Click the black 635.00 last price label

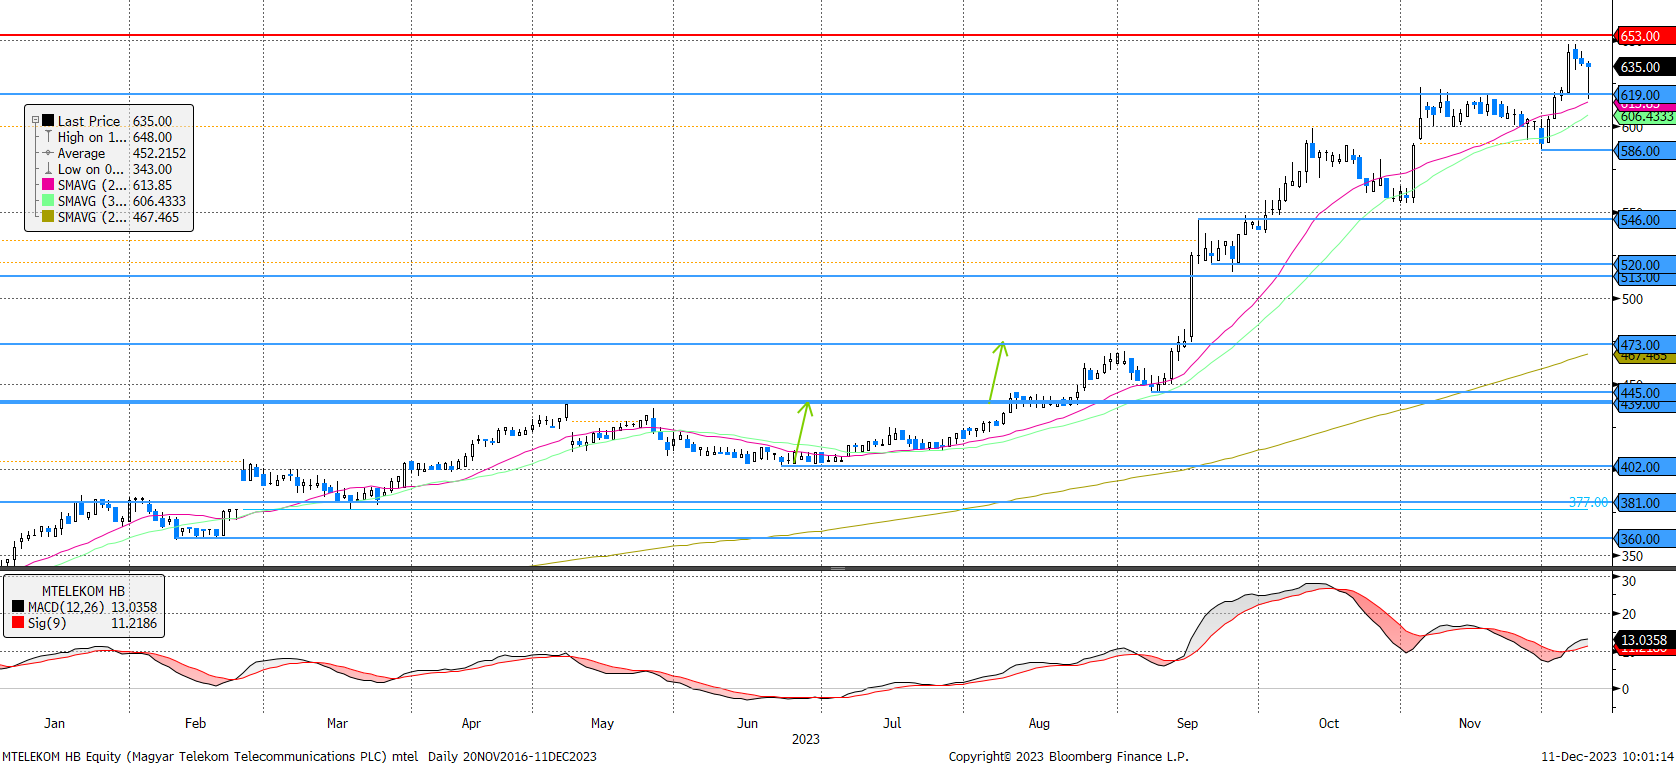(1645, 67)
